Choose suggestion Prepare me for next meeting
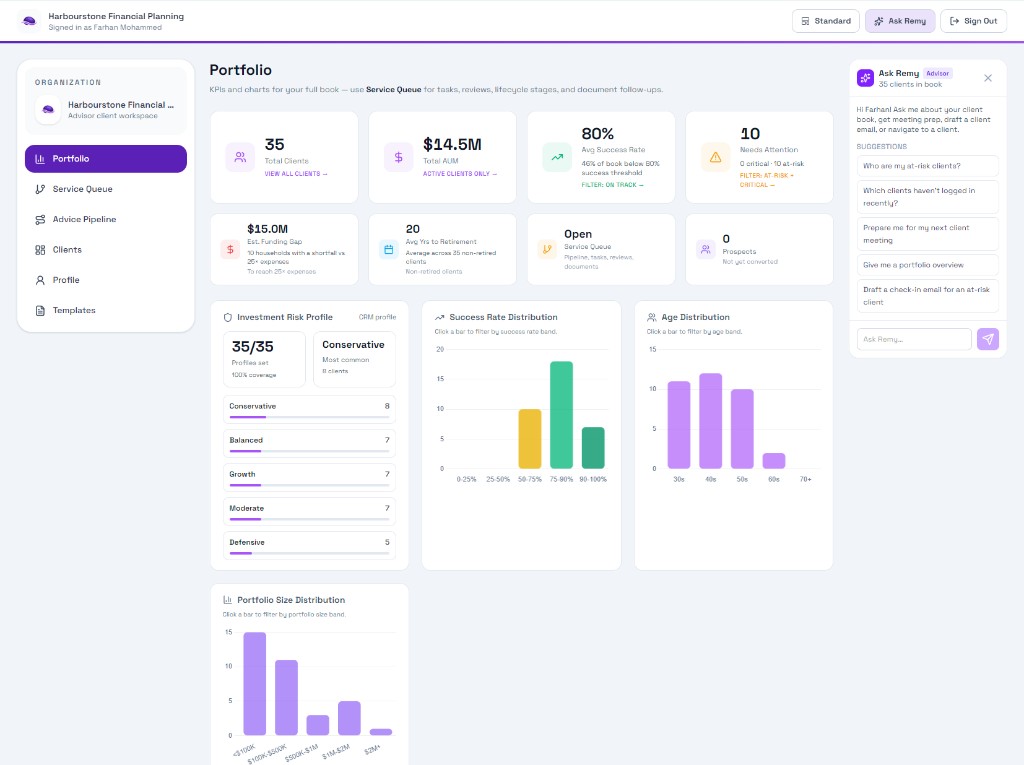1024x765 pixels. point(927,234)
